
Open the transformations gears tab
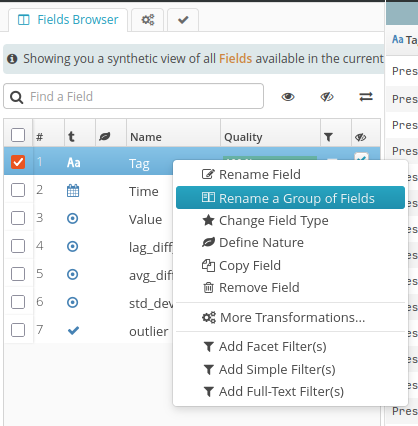[x=148, y=20]
